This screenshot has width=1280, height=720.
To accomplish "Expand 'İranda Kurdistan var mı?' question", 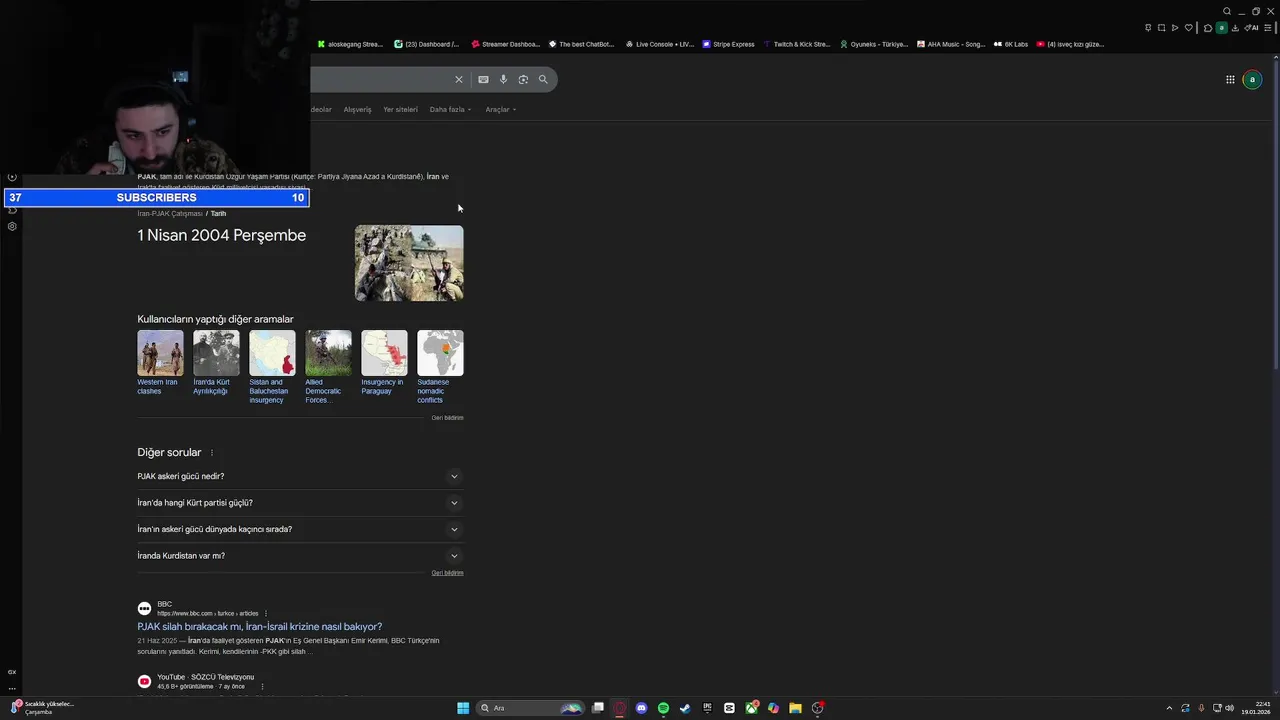I will click(300, 556).
